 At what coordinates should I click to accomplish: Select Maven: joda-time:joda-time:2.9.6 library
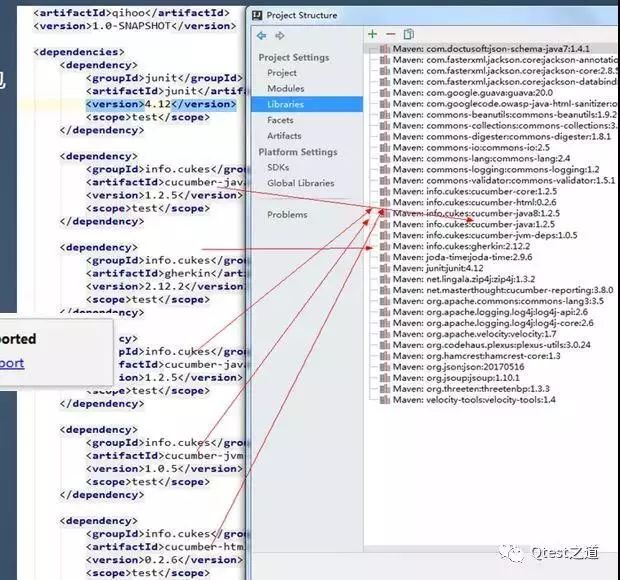point(463,257)
